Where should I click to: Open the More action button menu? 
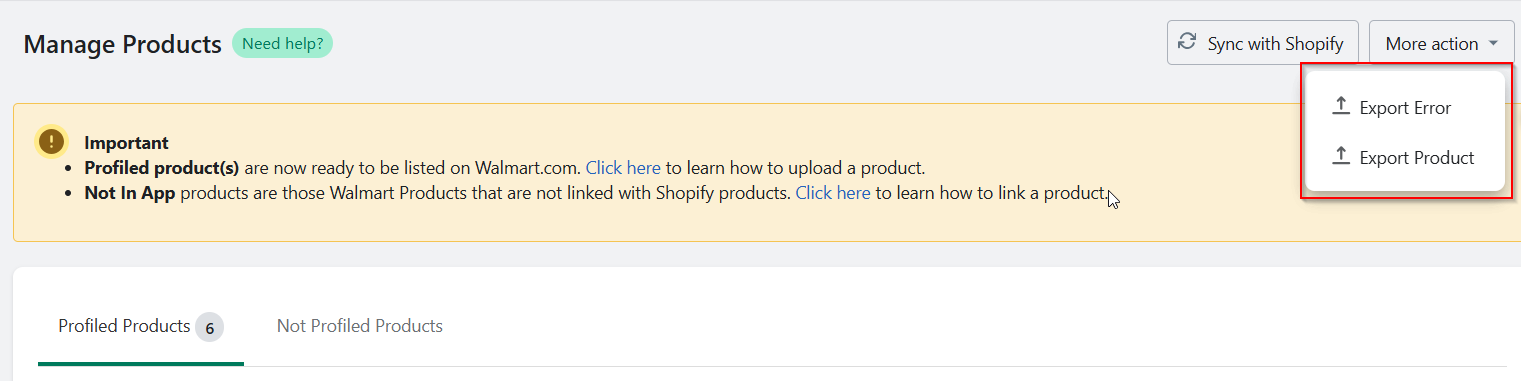tap(1441, 43)
